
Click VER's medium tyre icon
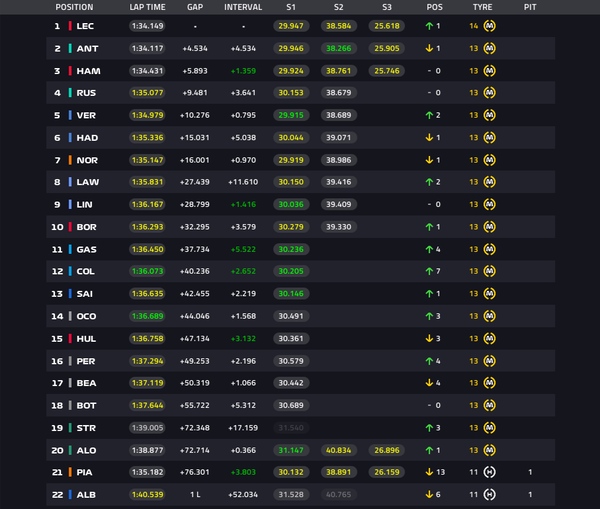[x=489, y=115]
